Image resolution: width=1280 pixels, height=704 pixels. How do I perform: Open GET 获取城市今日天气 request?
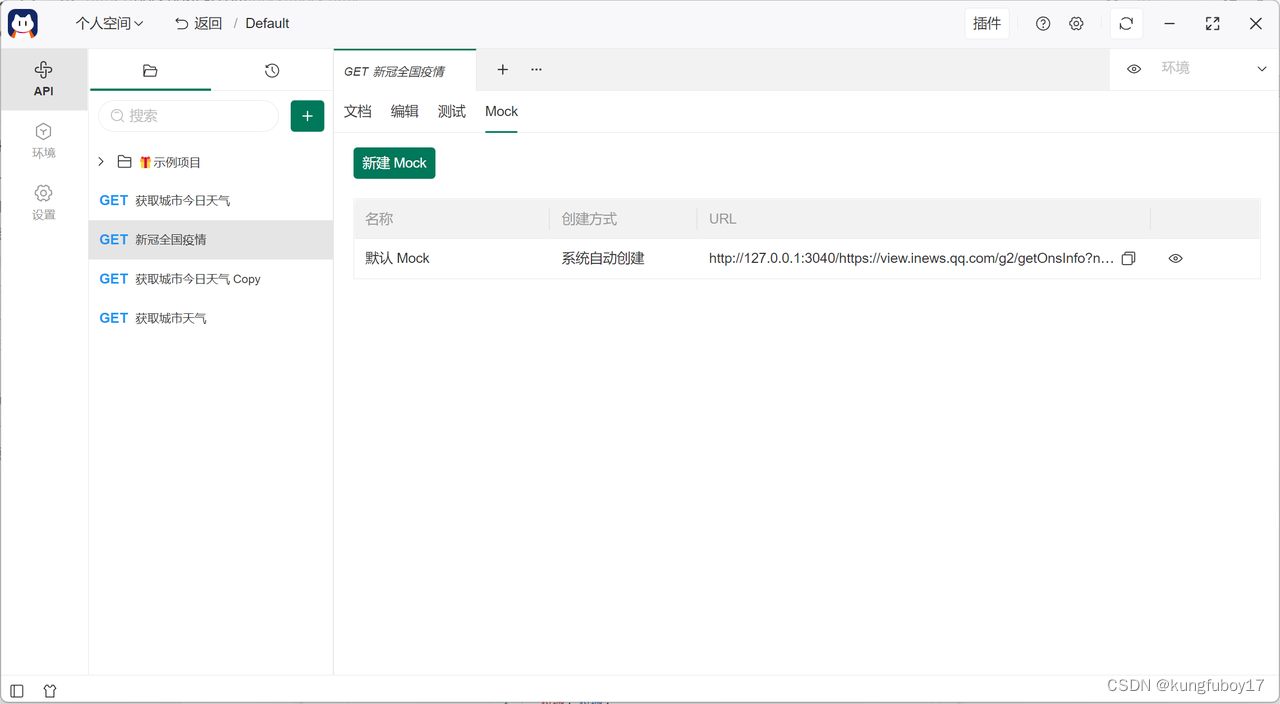[210, 201]
